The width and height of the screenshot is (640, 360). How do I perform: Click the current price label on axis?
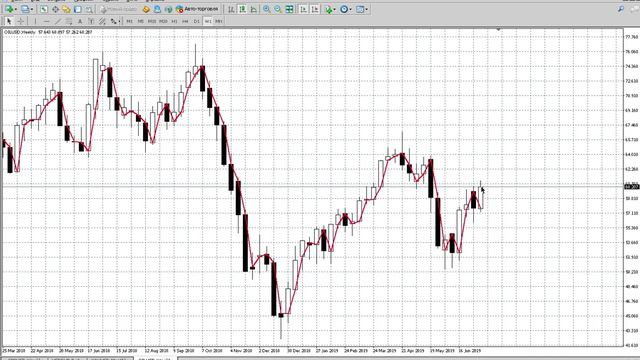(x=632, y=187)
